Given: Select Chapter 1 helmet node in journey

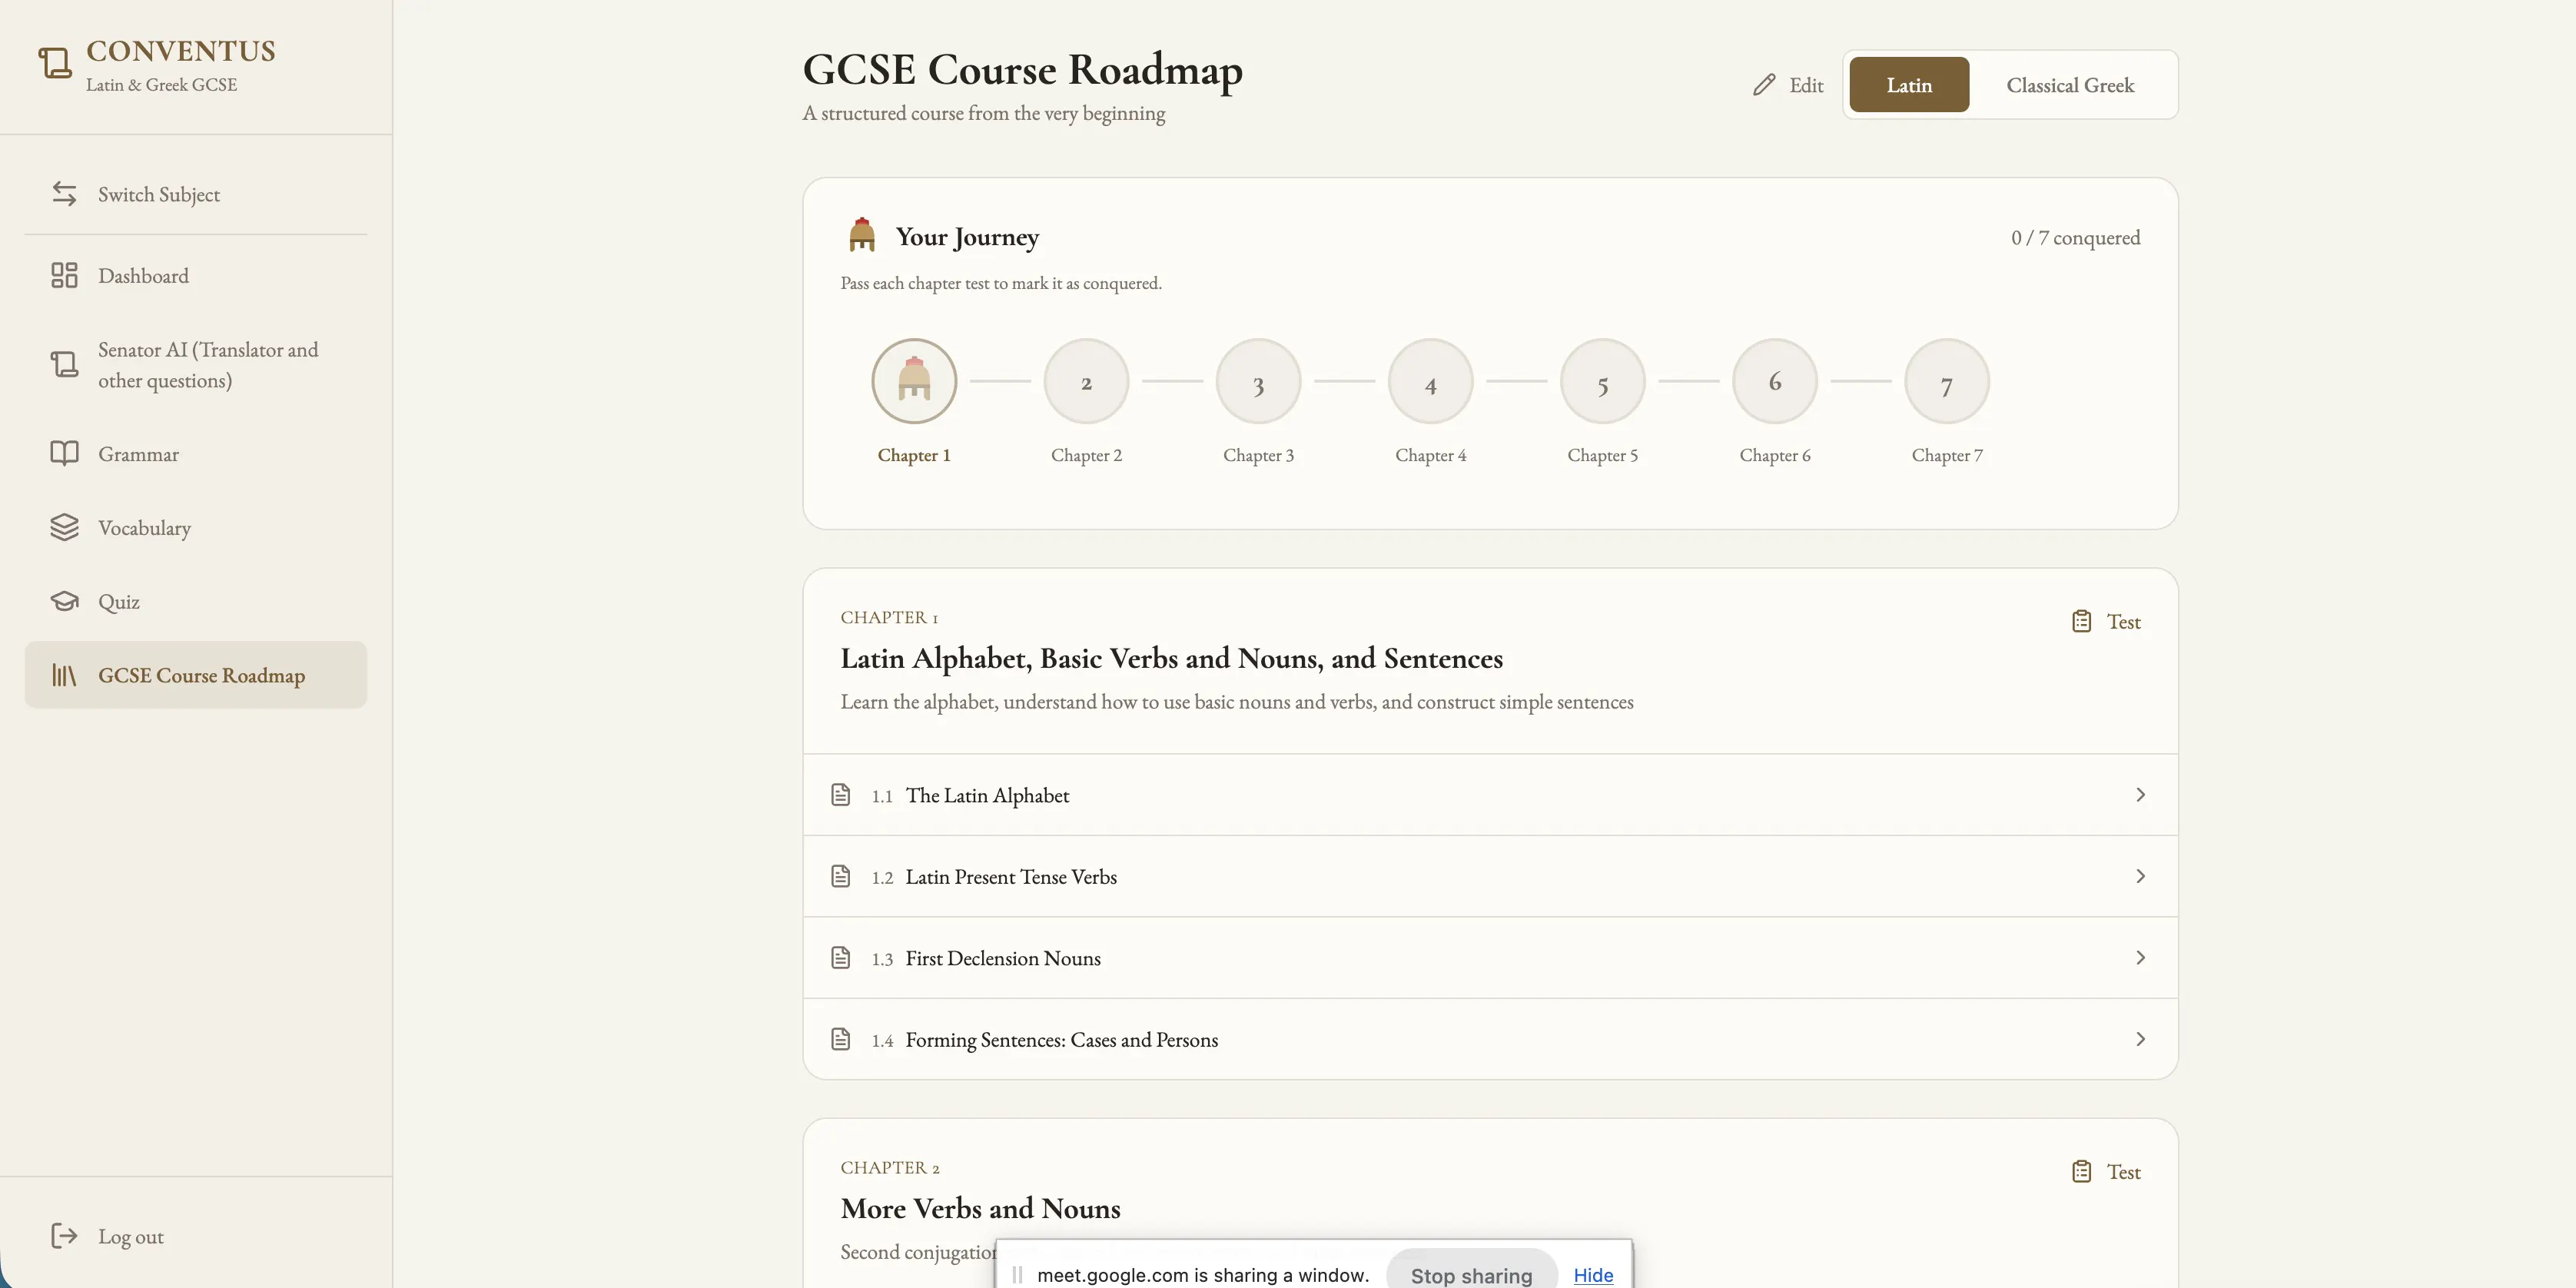Looking at the screenshot, I should 914,381.
